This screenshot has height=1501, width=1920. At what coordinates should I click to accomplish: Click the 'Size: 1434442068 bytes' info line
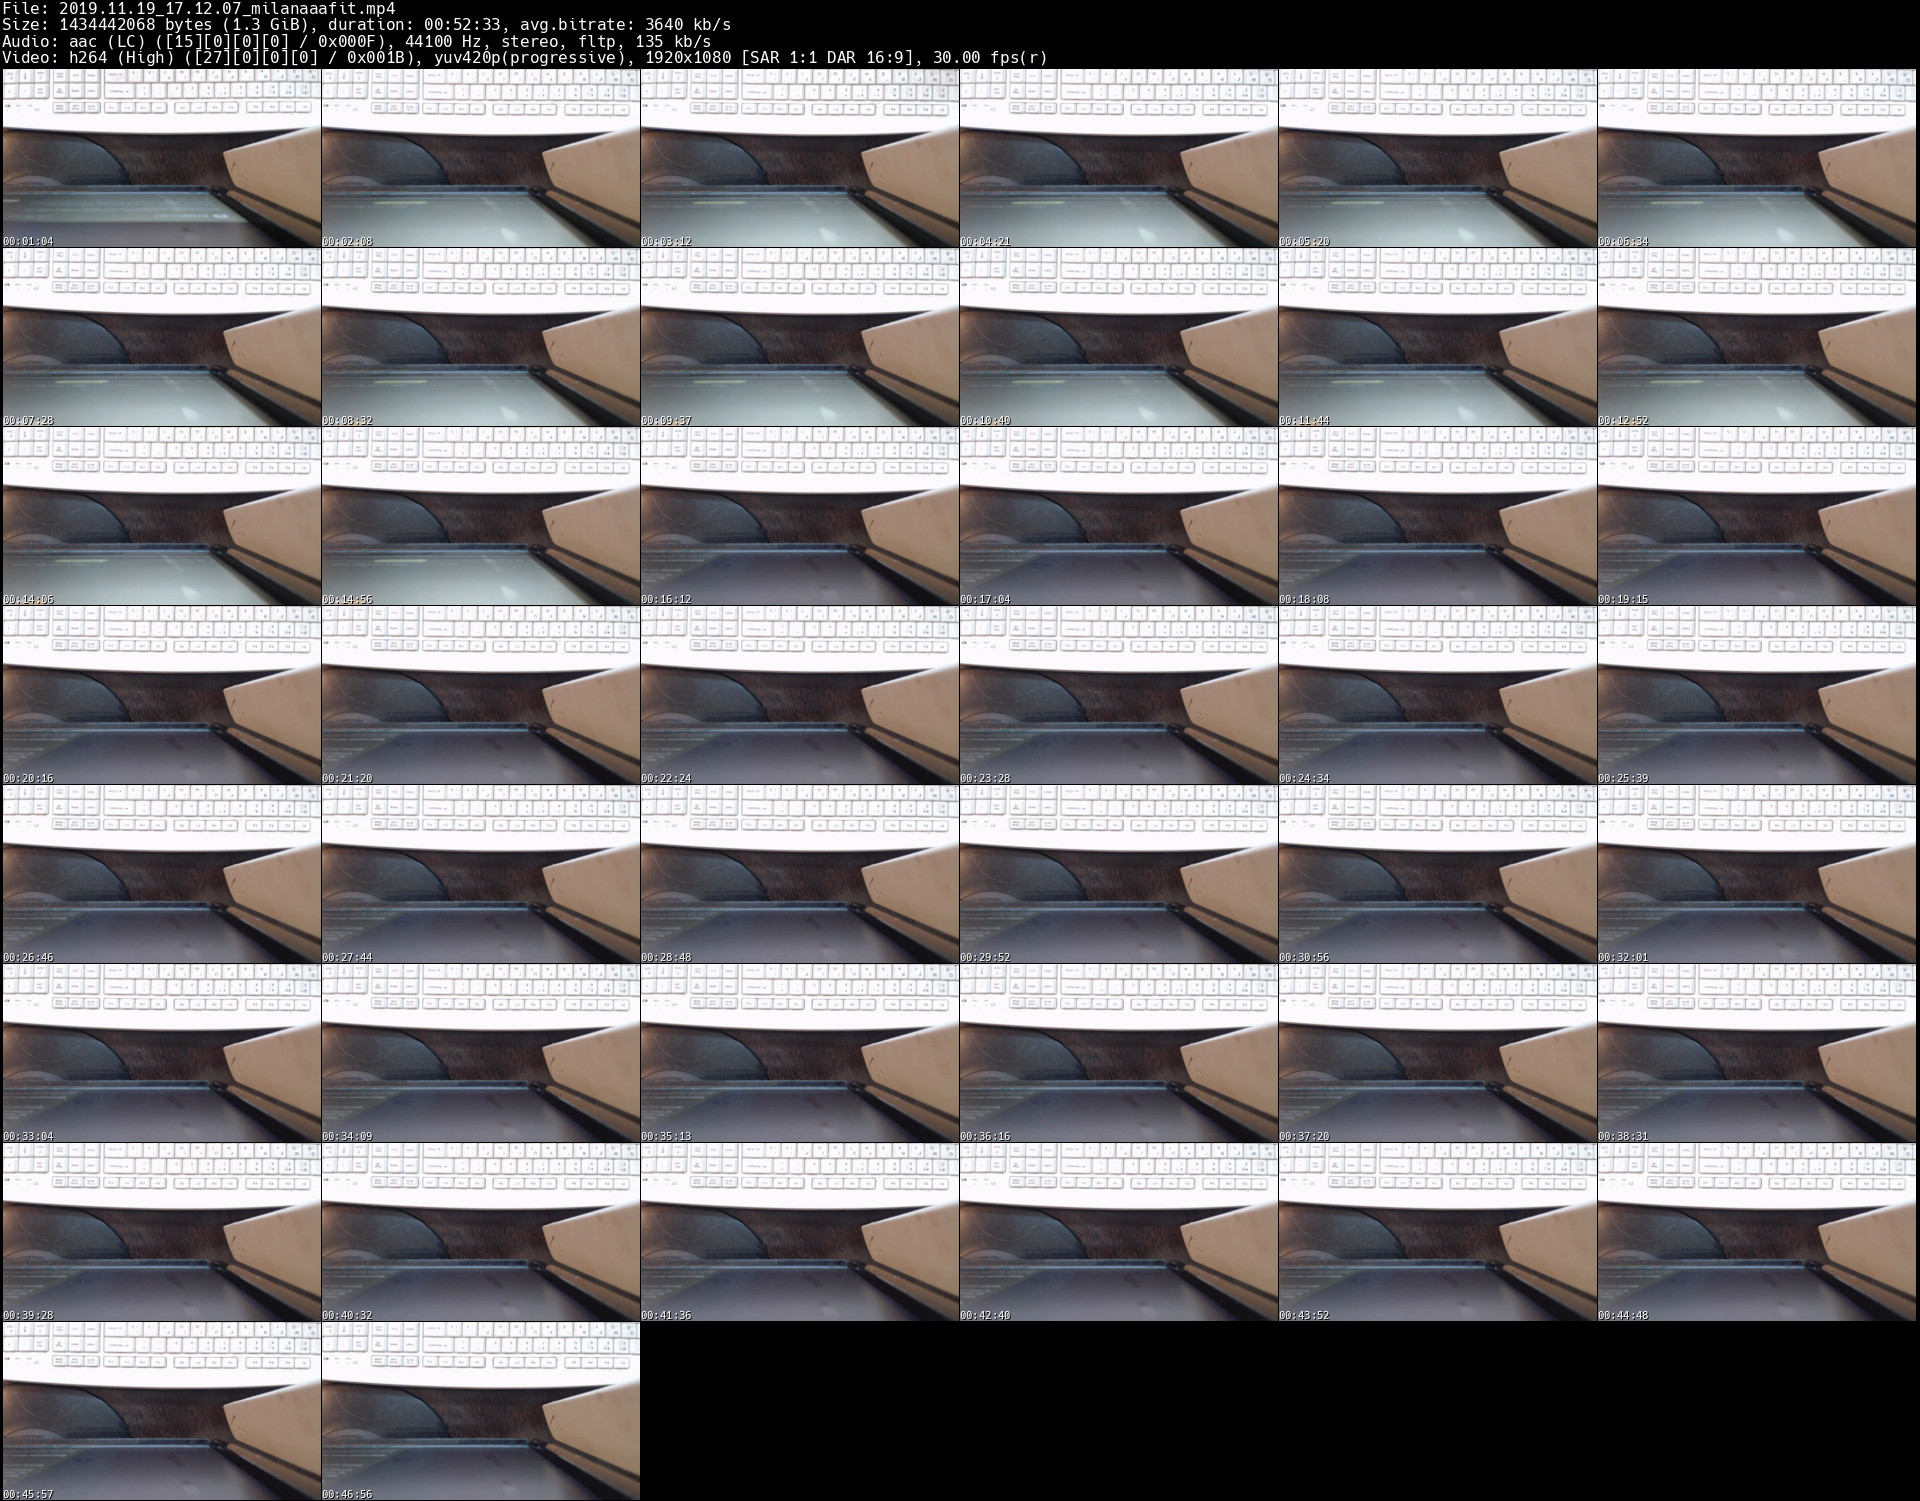(x=366, y=24)
